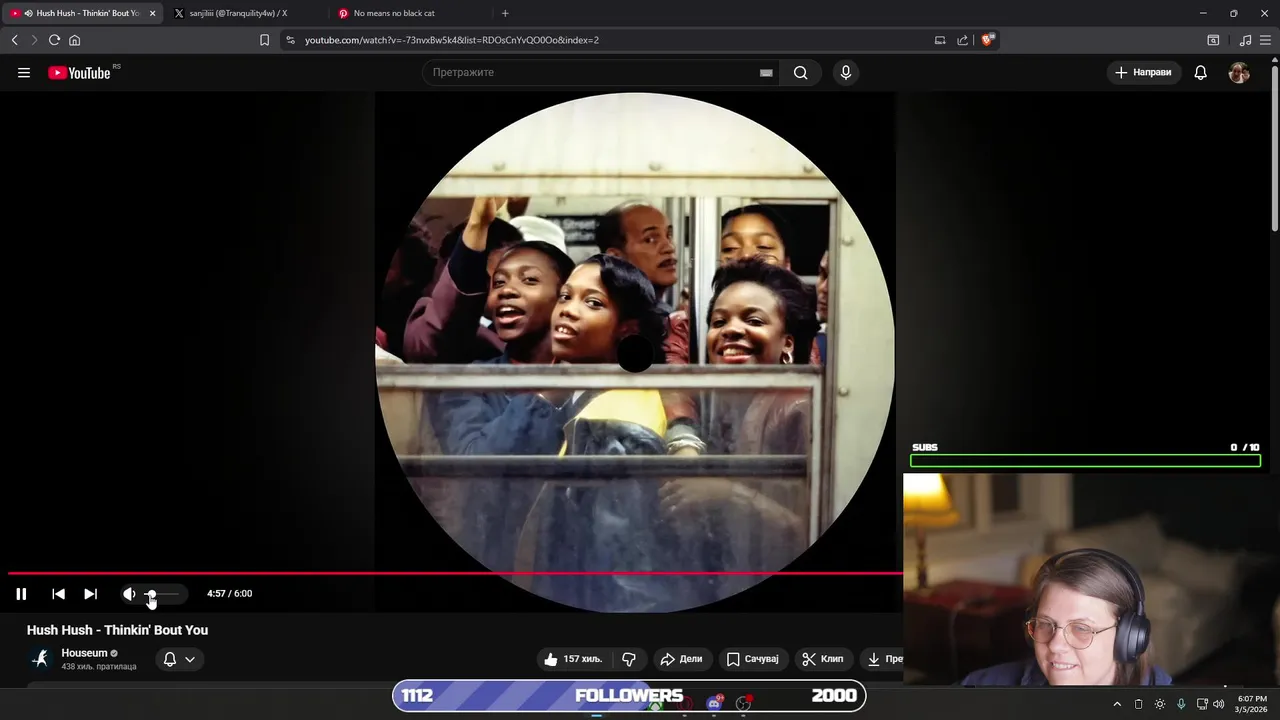The height and width of the screenshot is (720, 1280).
Task: Open the account avatar menu
Action: (1238, 73)
